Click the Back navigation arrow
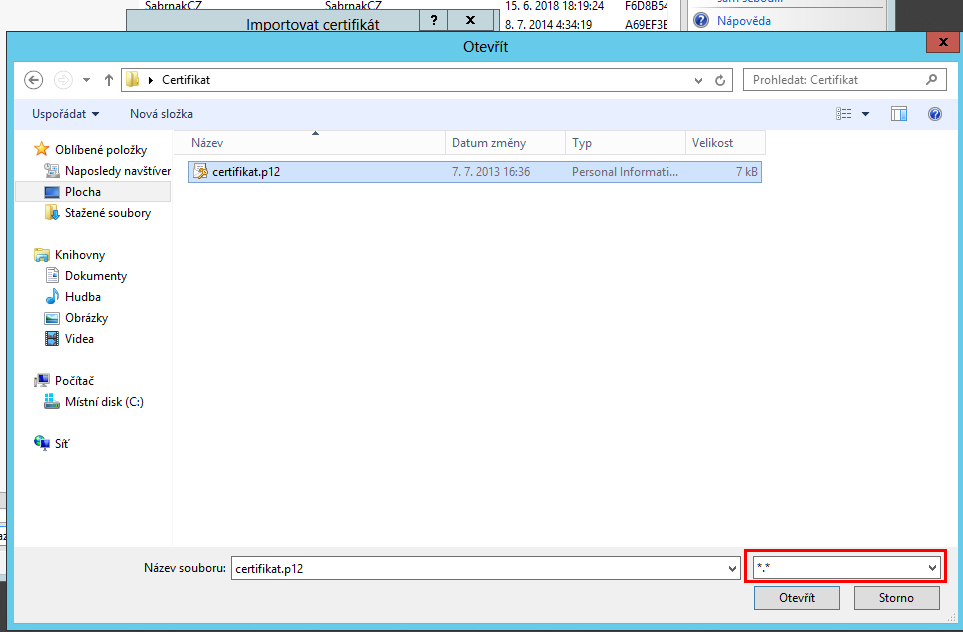 pos(34,80)
